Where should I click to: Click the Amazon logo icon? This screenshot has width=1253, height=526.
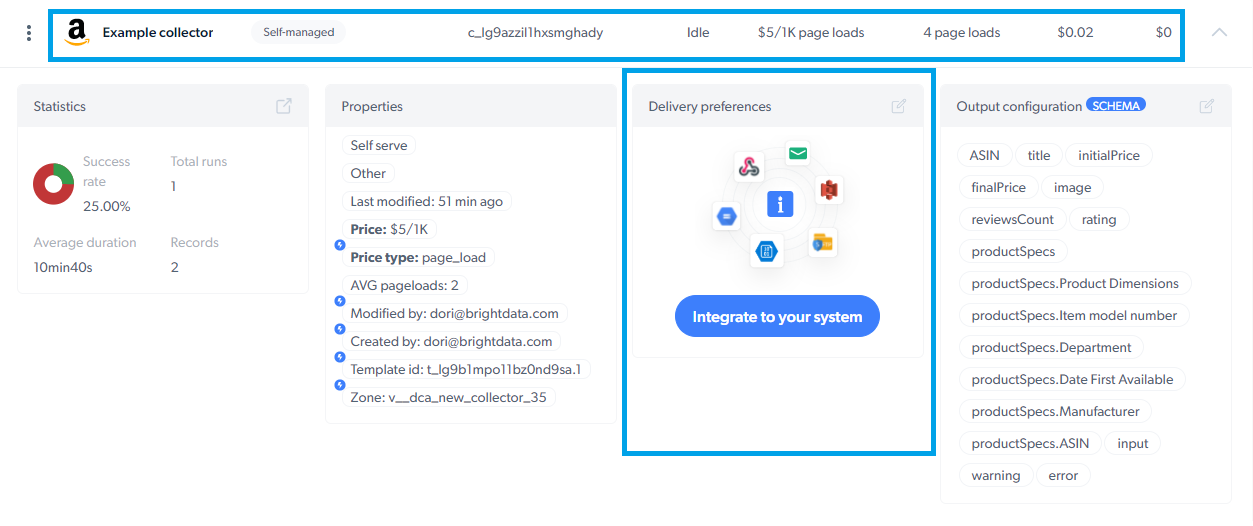[x=77, y=33]
